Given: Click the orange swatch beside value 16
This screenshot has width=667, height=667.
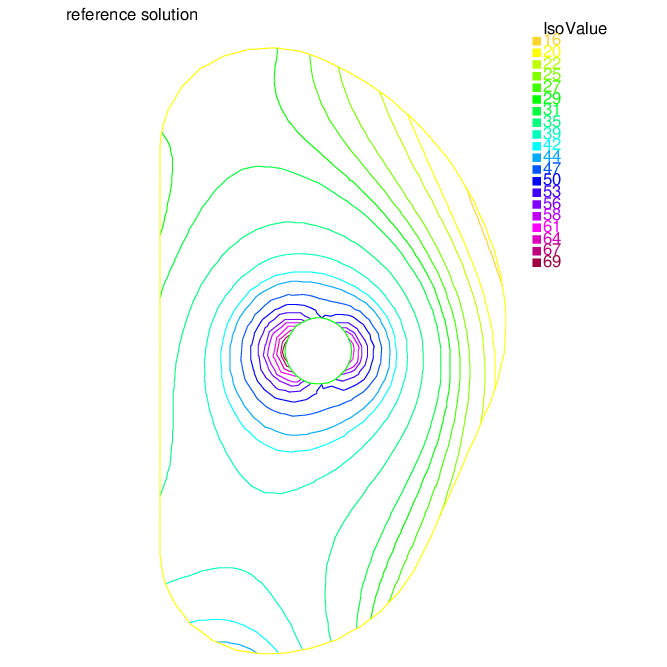Looking at the screenshot, I should [536, 41].
